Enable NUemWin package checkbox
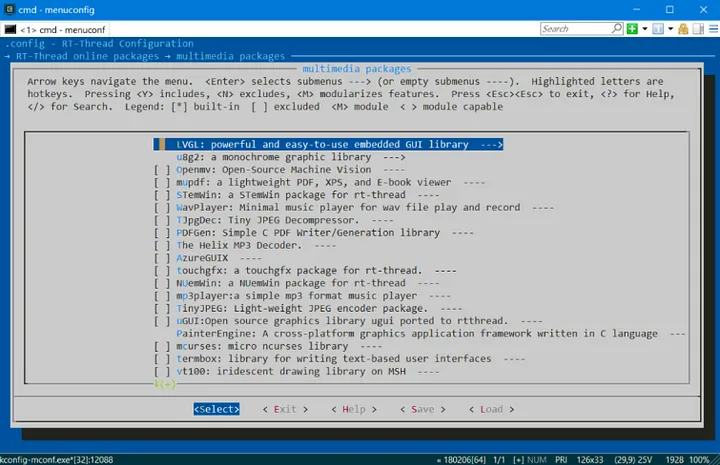Image resolution: width=720 pixels, height=465 pixels. tap(162, 283)
